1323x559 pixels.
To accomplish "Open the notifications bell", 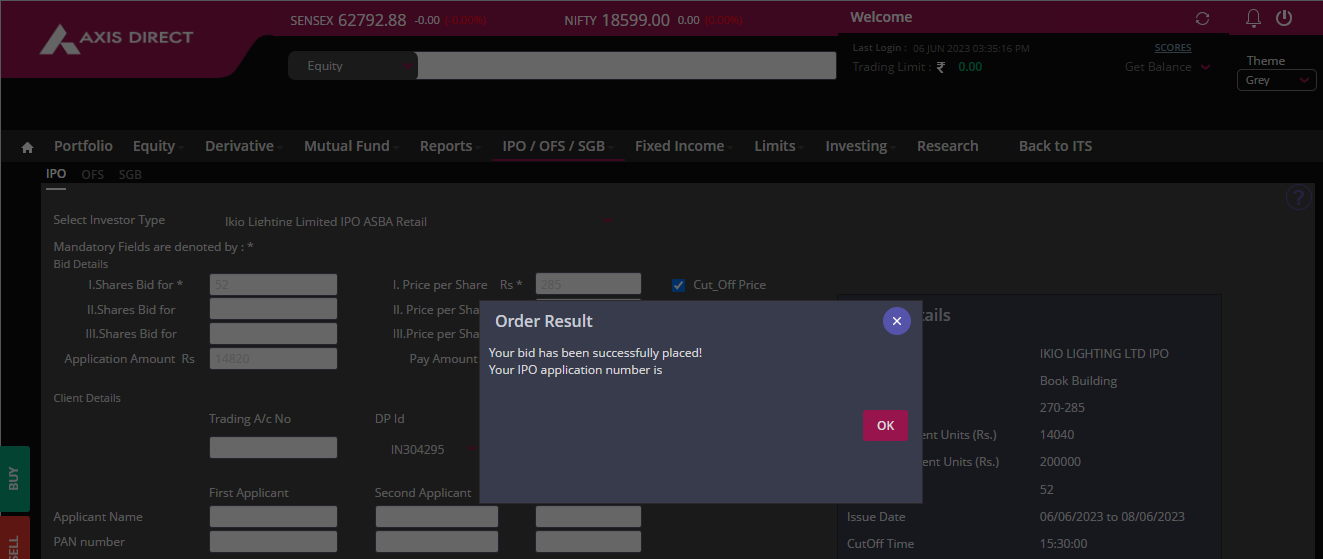I will click(x=1253, y=18).
